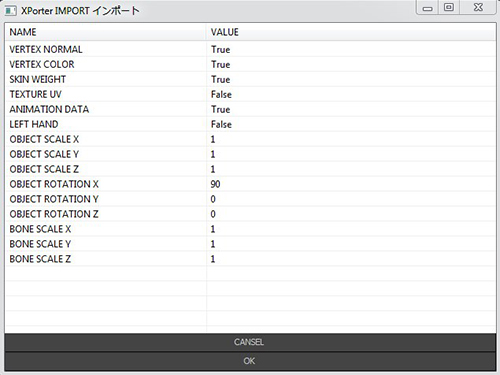Select the OBJECT SCALE Z row name
Screen dimensions: 500x375
[44, 169]
